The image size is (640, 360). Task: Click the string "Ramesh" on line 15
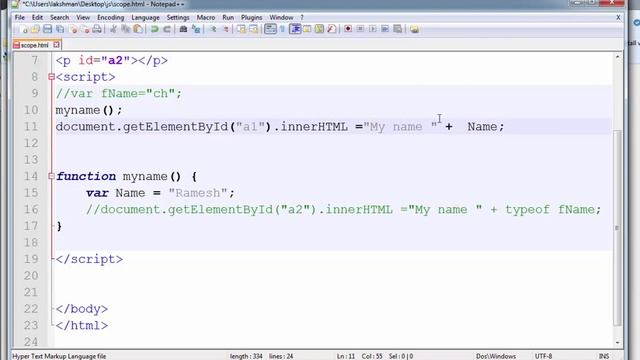pyautogui.click(x=198, y=193)
